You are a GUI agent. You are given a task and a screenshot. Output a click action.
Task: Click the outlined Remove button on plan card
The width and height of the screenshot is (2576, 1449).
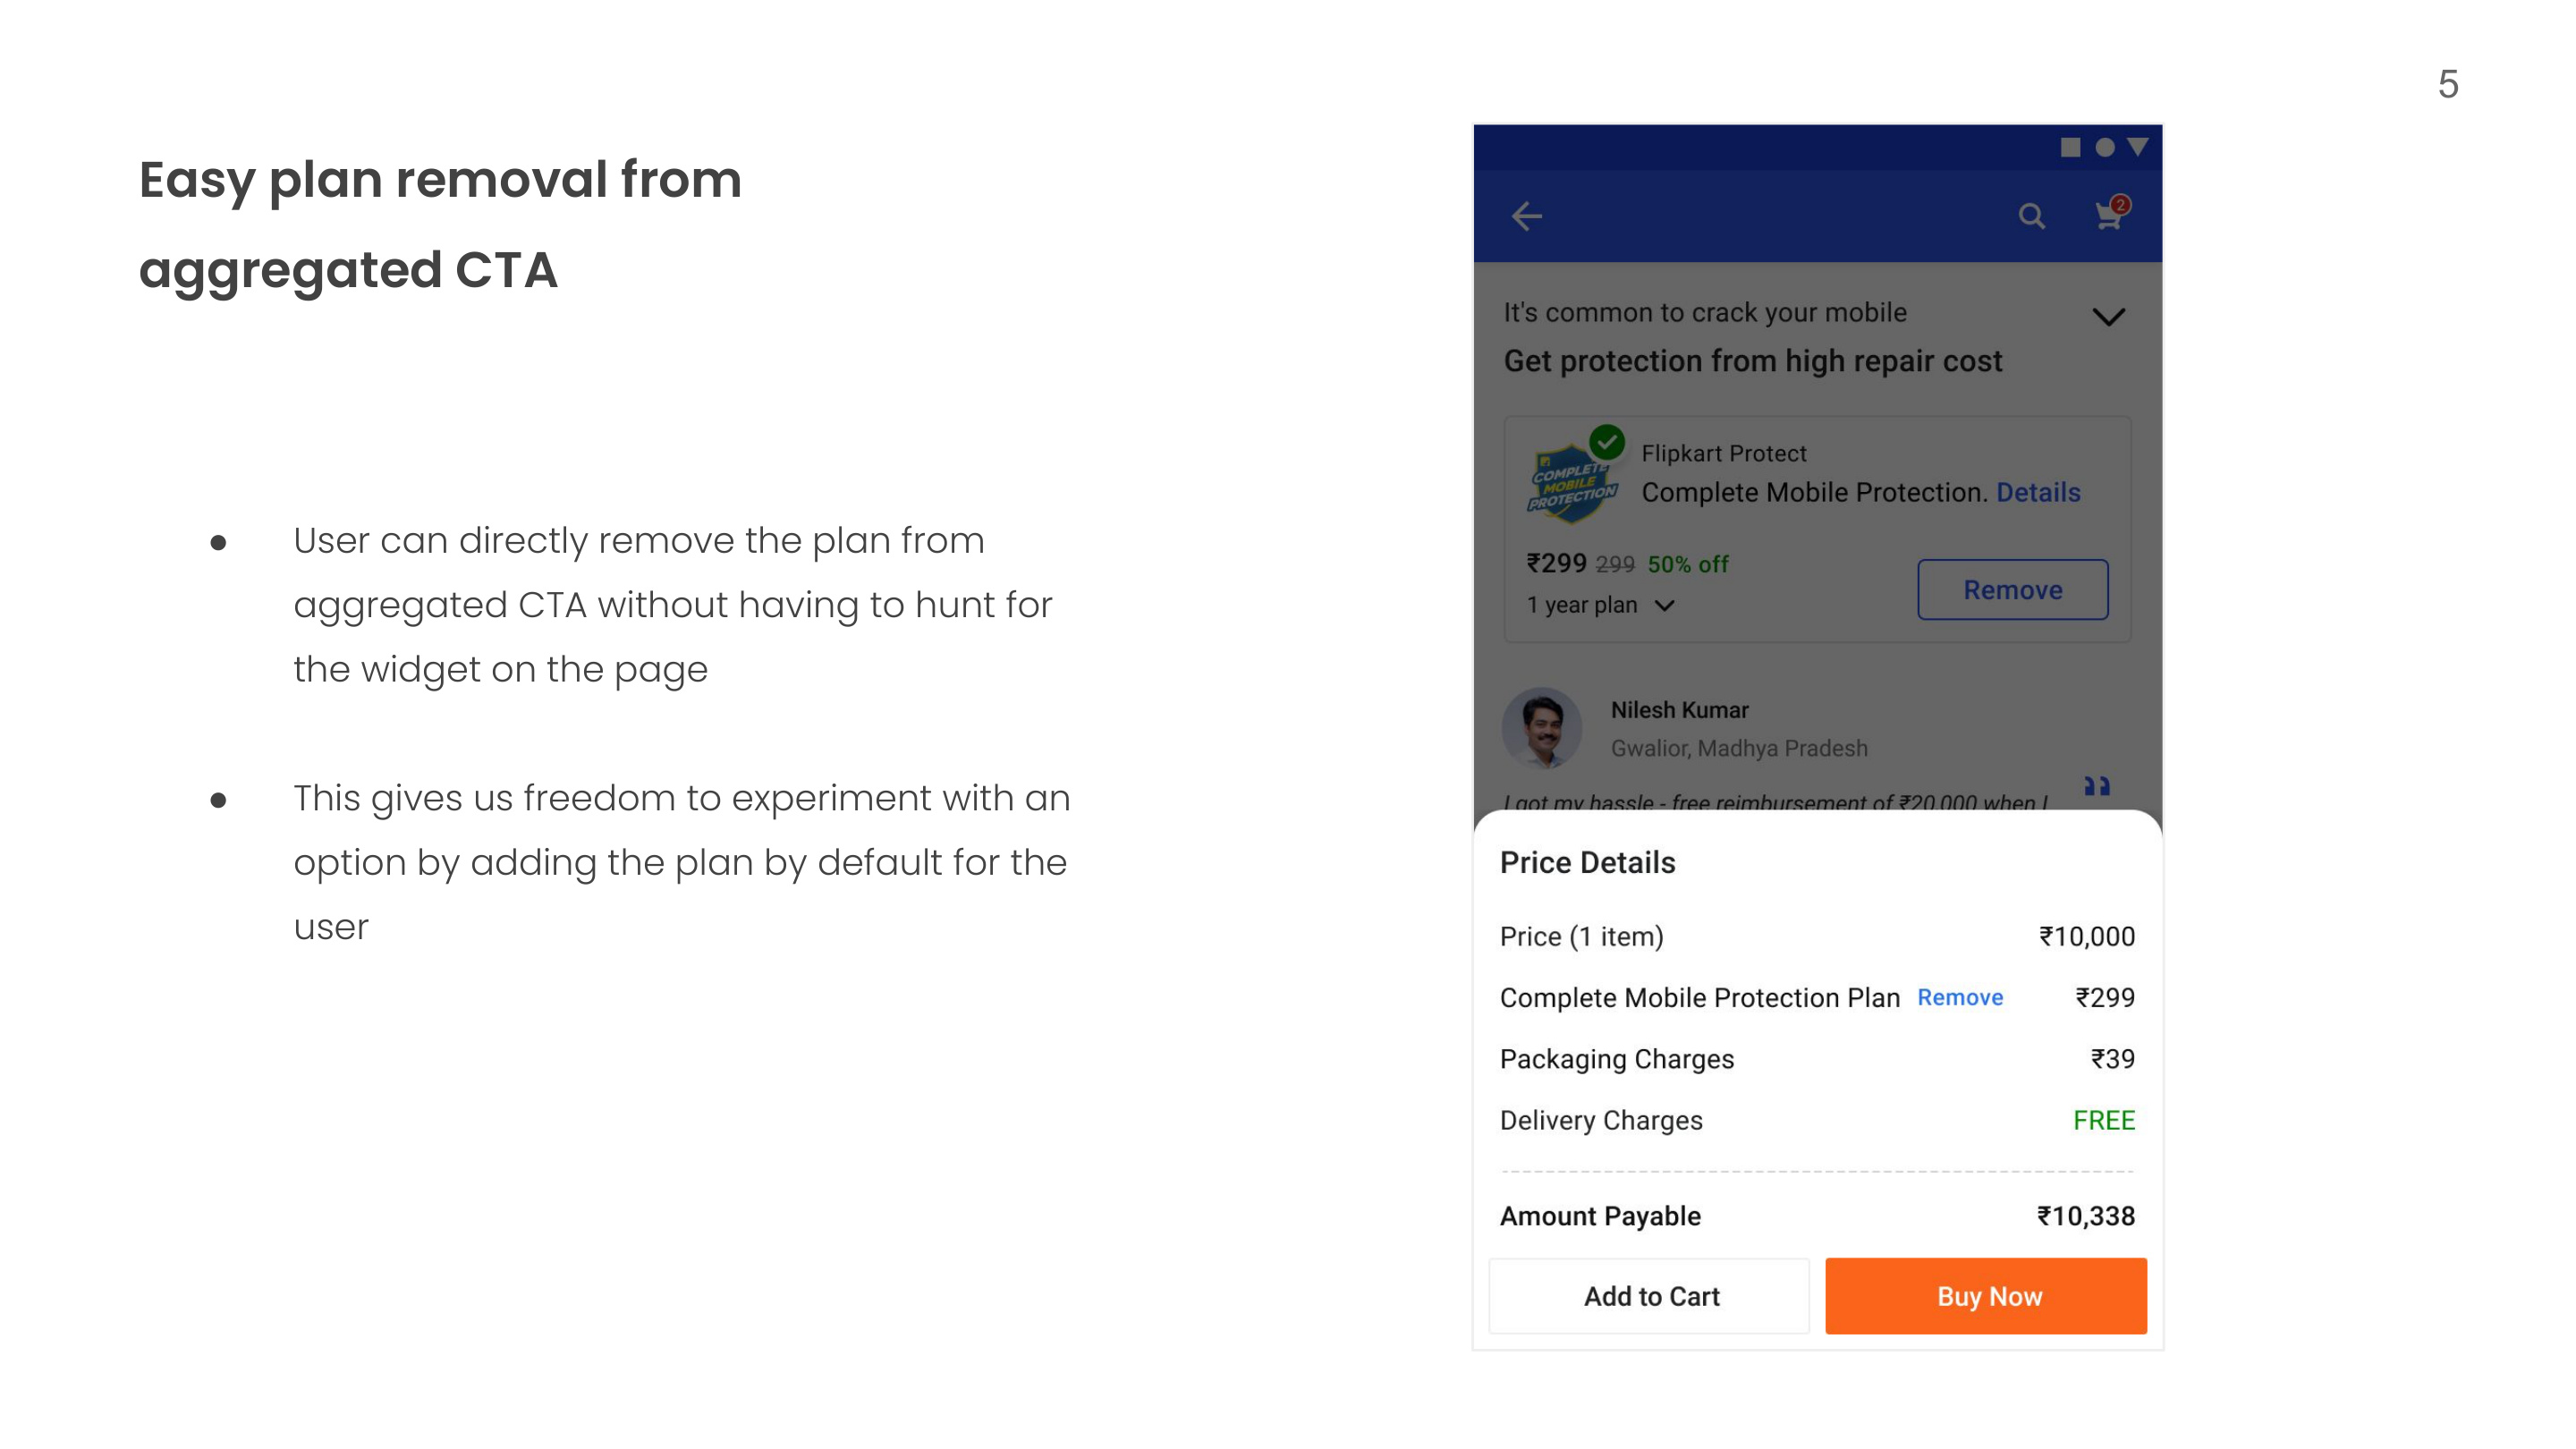point(2012,590)
